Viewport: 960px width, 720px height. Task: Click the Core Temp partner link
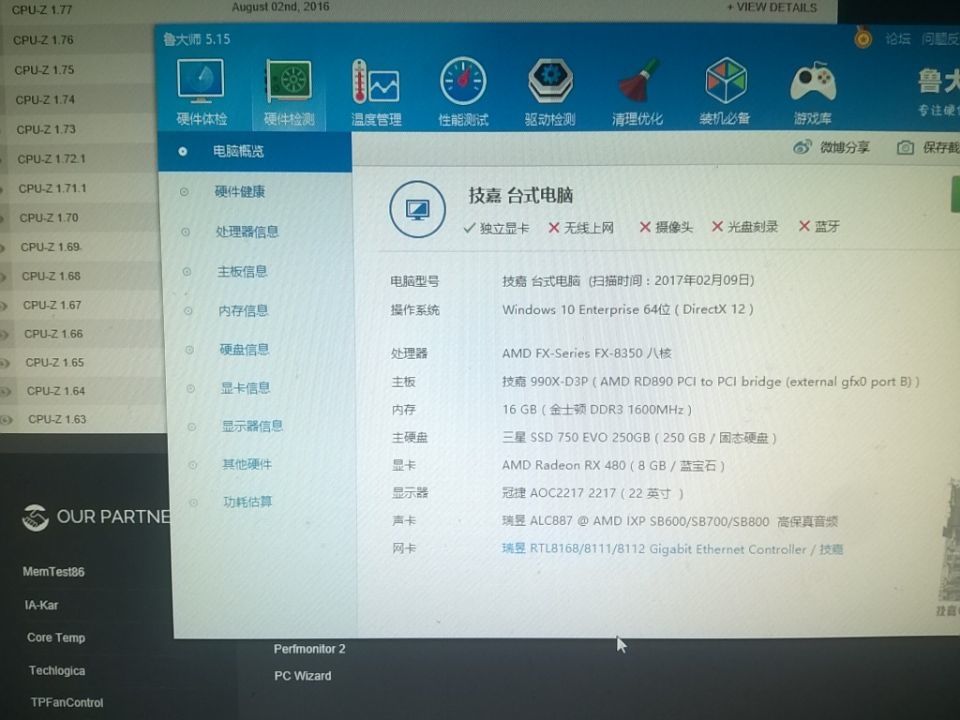point(56,637)
